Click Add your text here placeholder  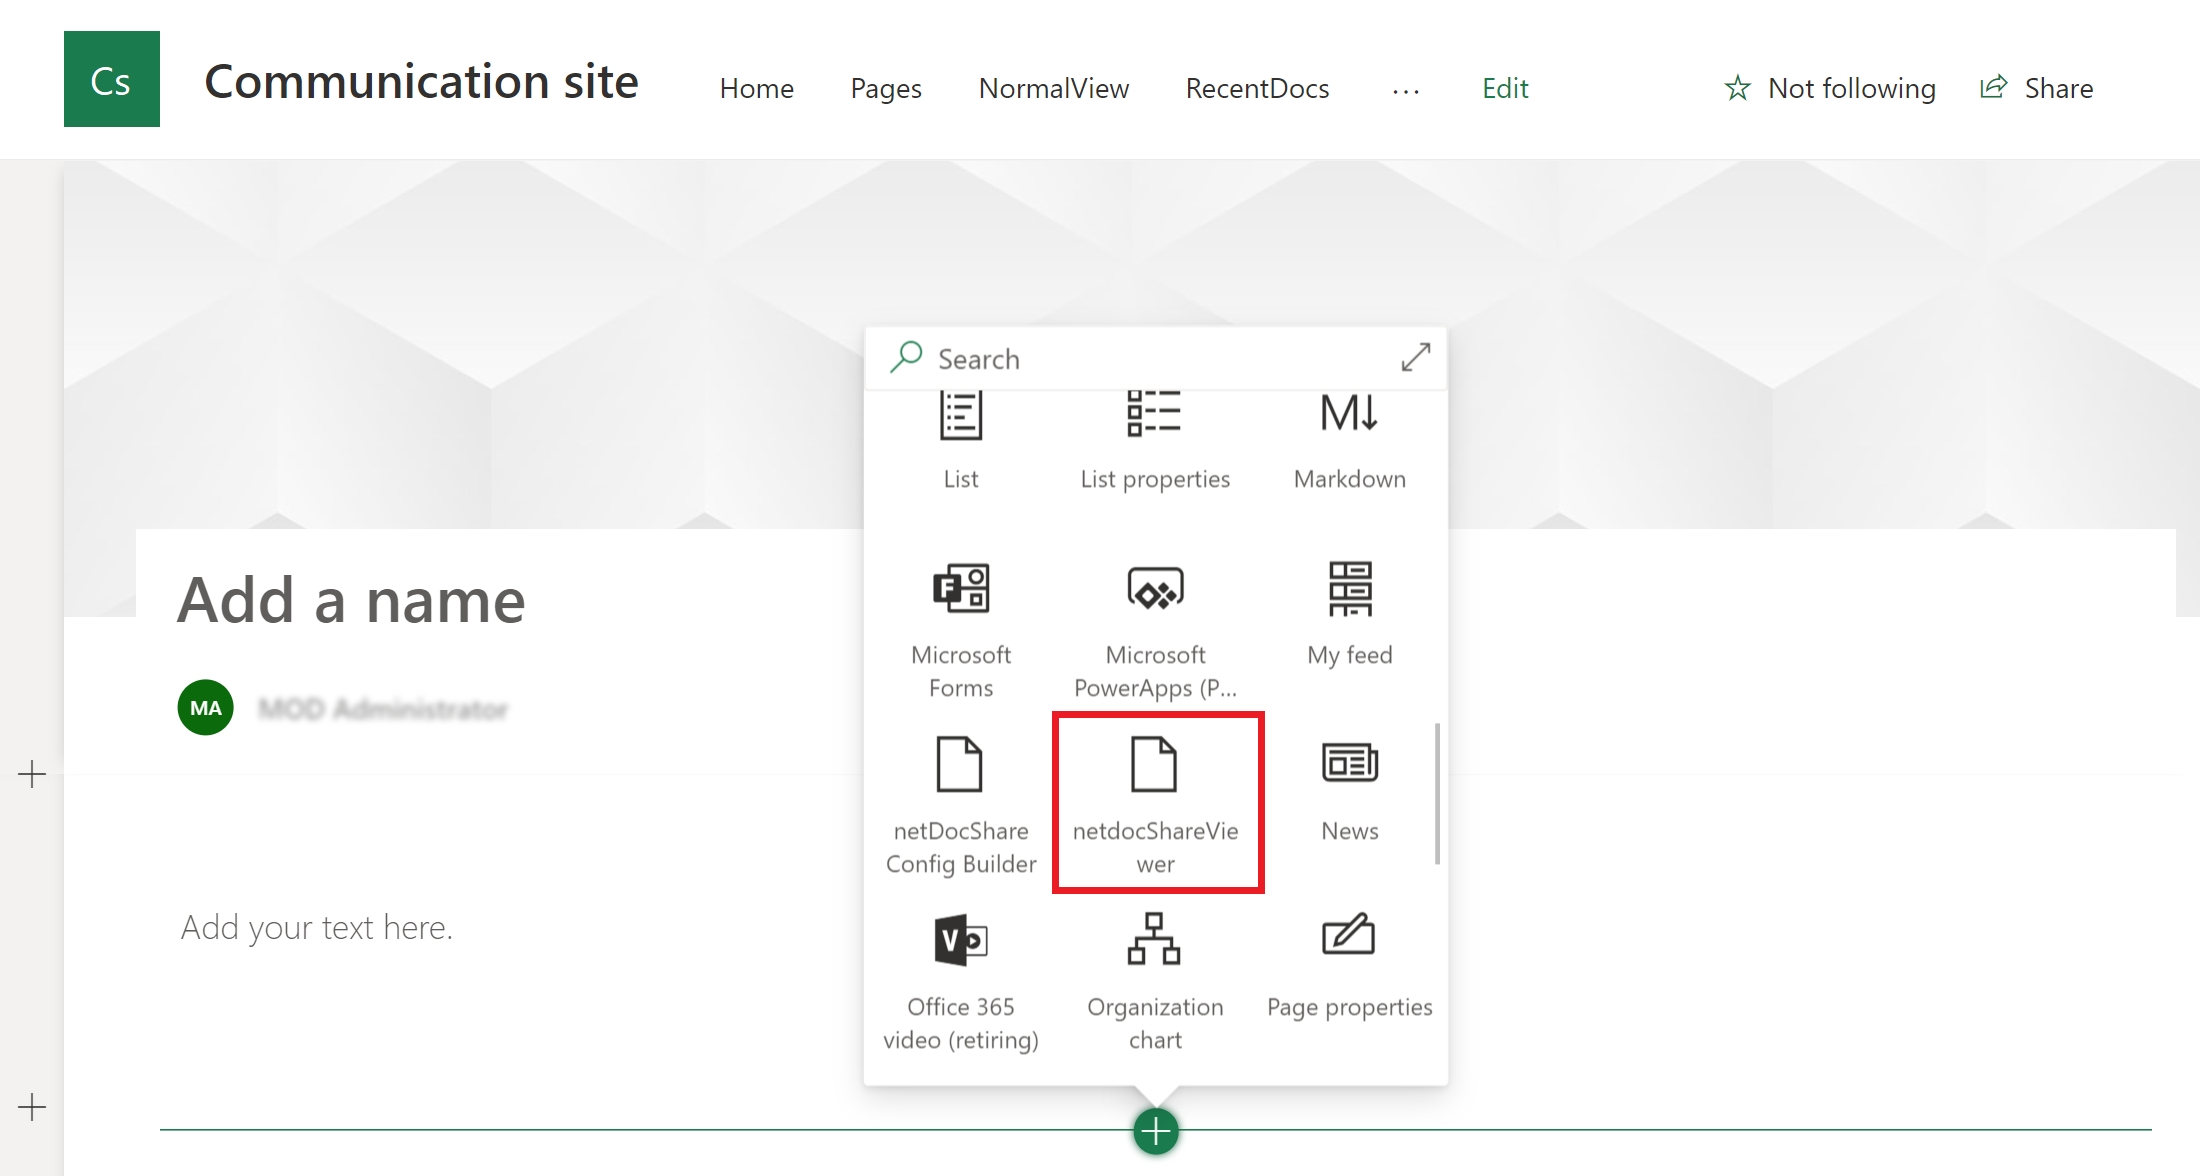click(x=317, y=928)
